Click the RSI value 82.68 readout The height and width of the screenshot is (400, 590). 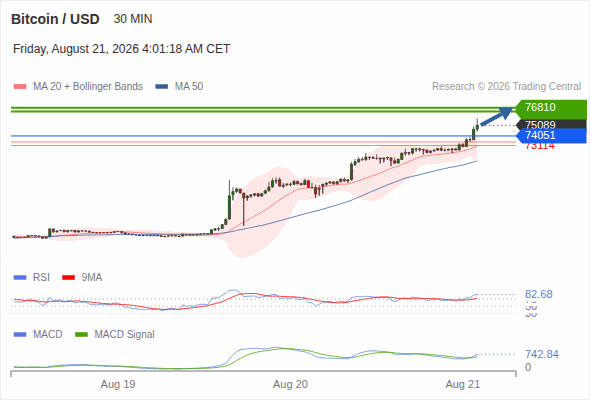[x=539, y=294]
